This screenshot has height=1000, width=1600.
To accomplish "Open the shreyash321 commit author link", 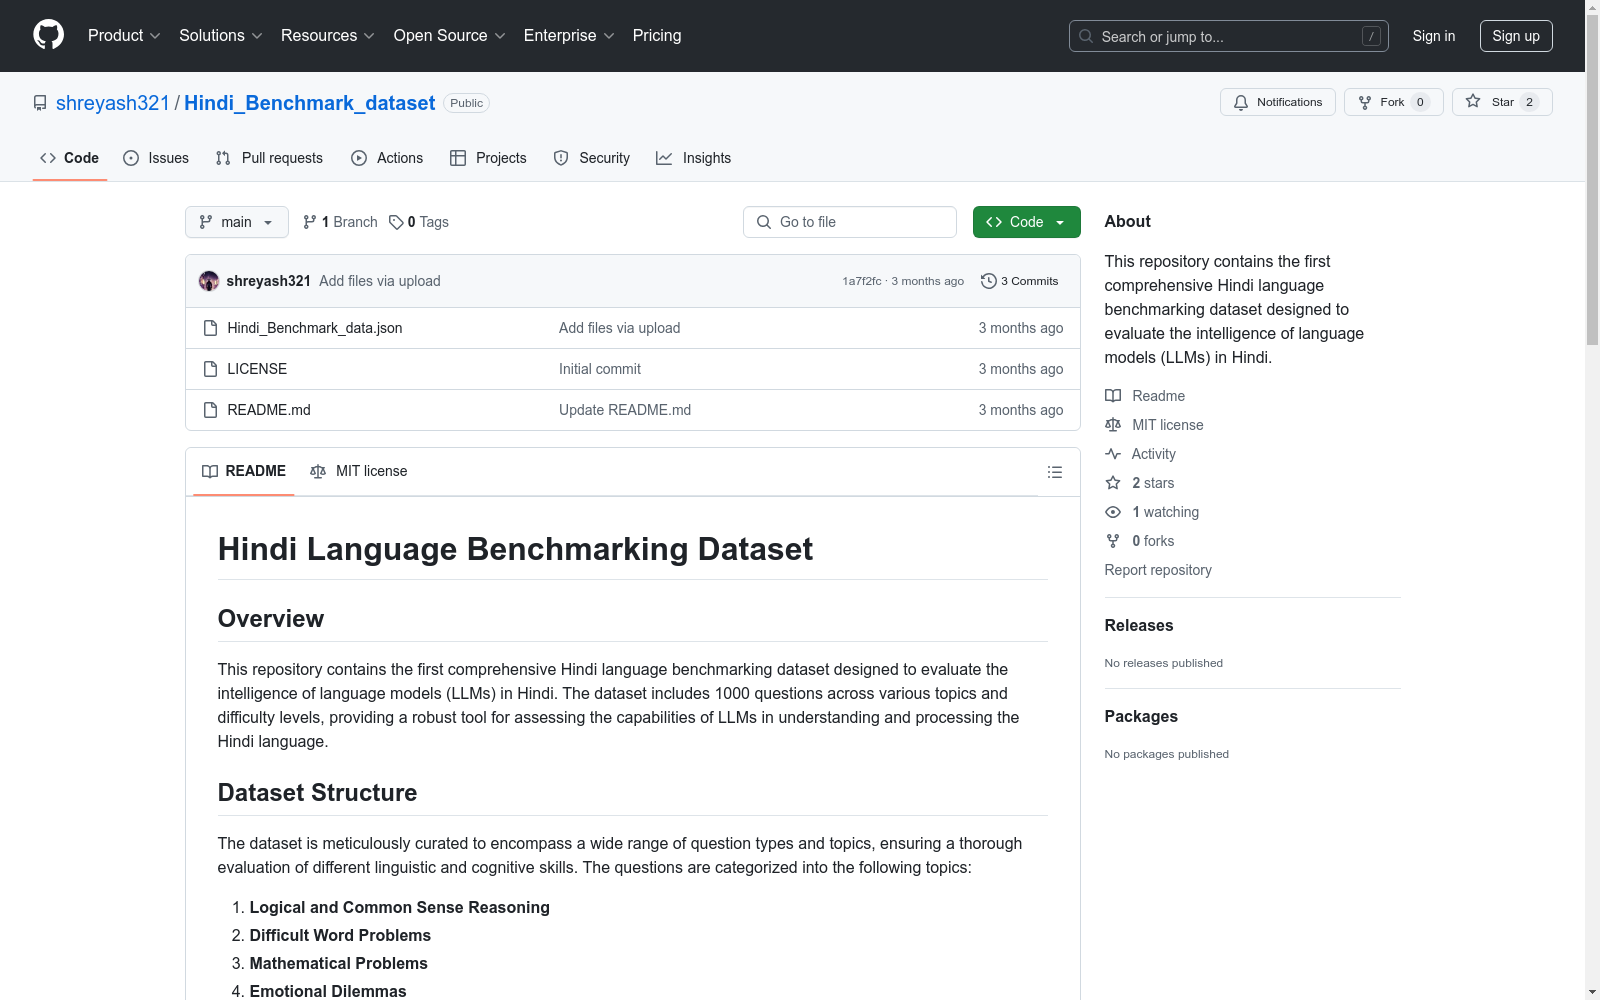I will click(x=269, y=281).
